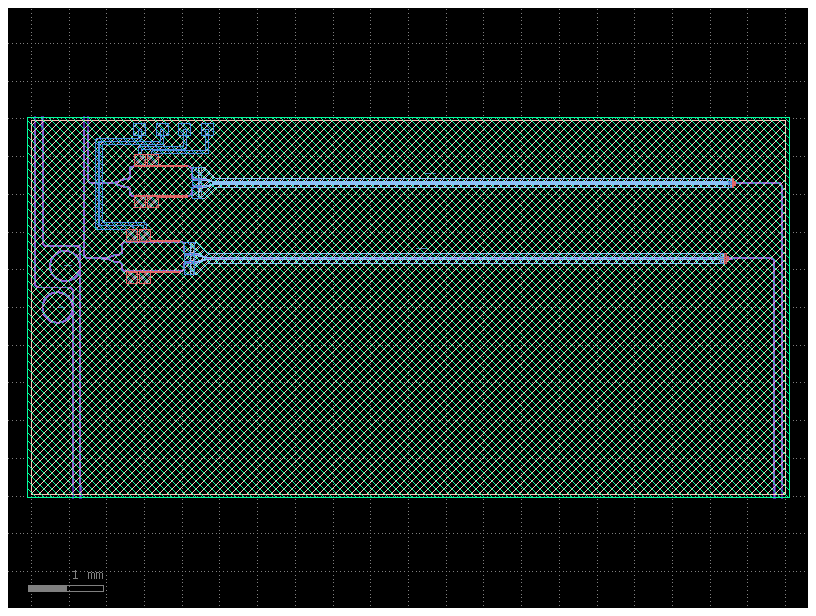
Task: Click red pads above the upper device
Action: (146, 160)
